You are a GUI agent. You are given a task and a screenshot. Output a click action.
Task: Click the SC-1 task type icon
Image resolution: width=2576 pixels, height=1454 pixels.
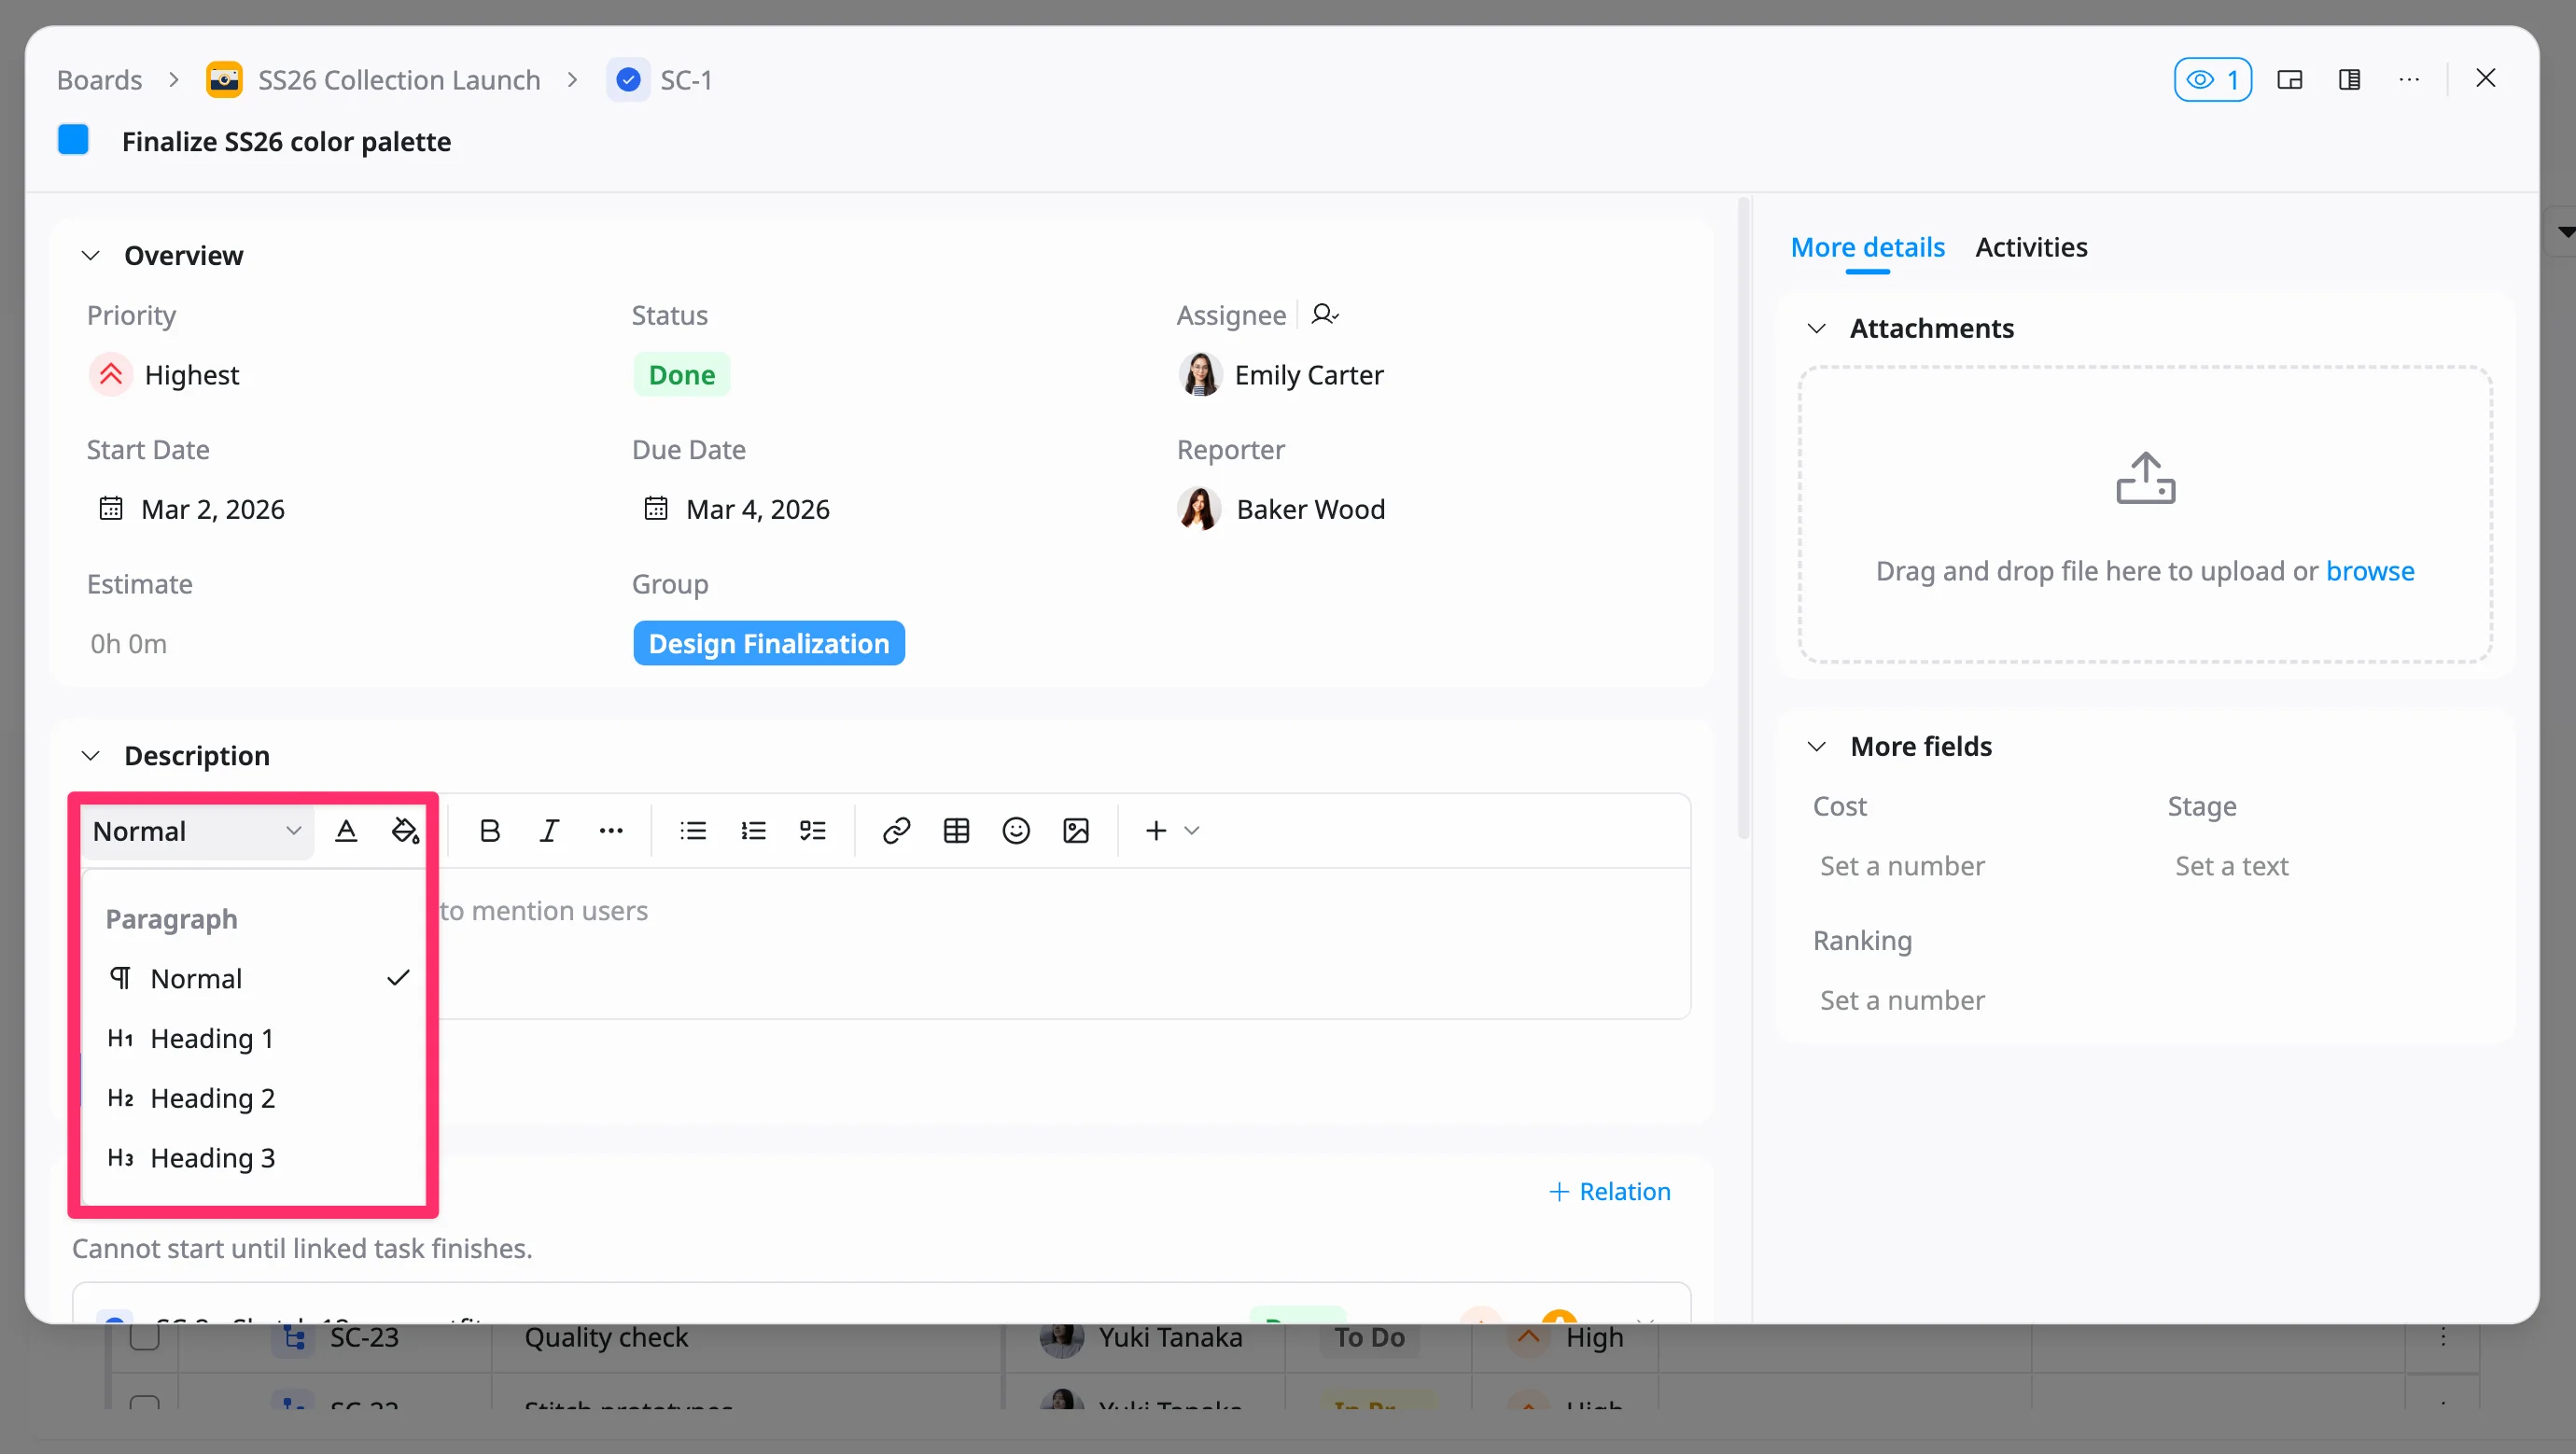click(x=628, y=79)
